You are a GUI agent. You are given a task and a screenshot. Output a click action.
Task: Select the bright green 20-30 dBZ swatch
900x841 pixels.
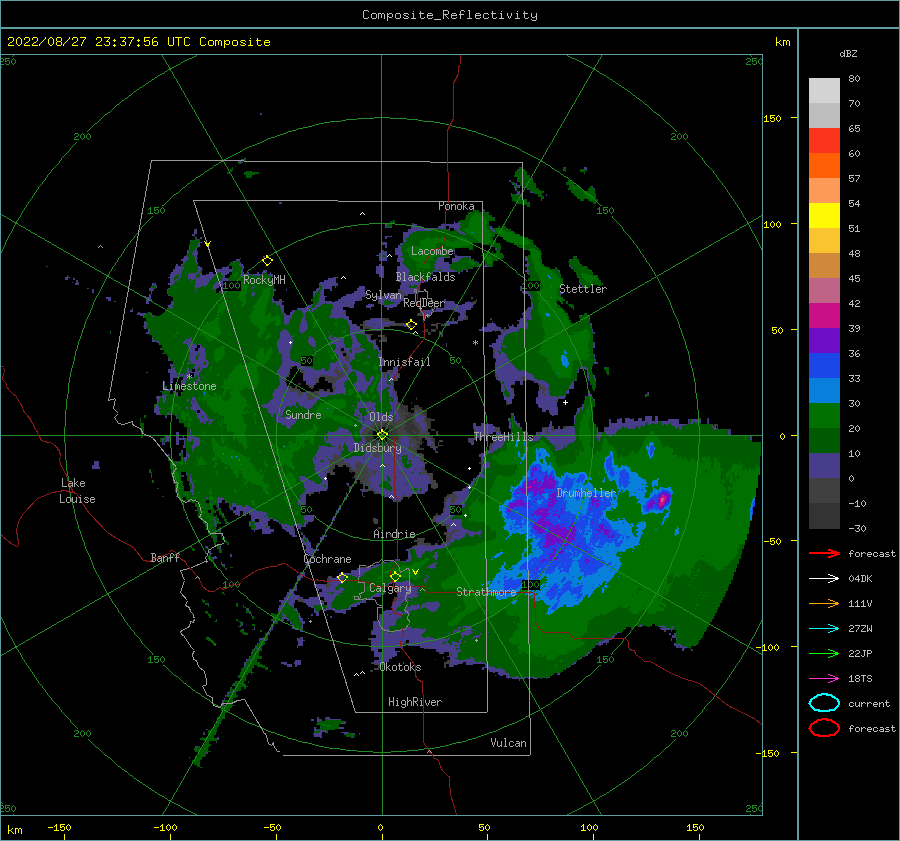tap(824, 415)
